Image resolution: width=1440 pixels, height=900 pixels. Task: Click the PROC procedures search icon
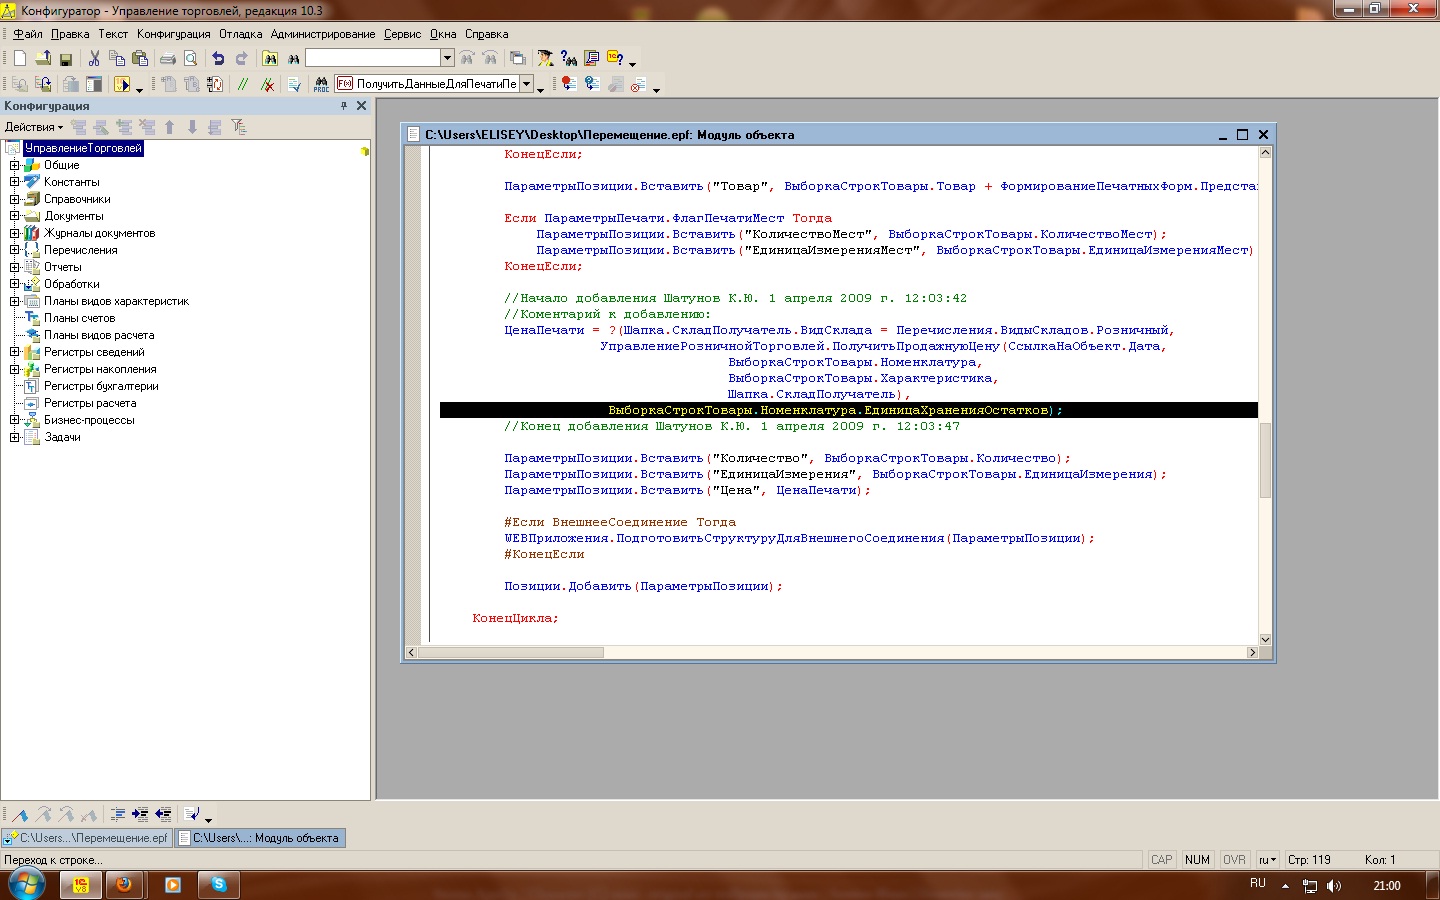click(321, 85)
